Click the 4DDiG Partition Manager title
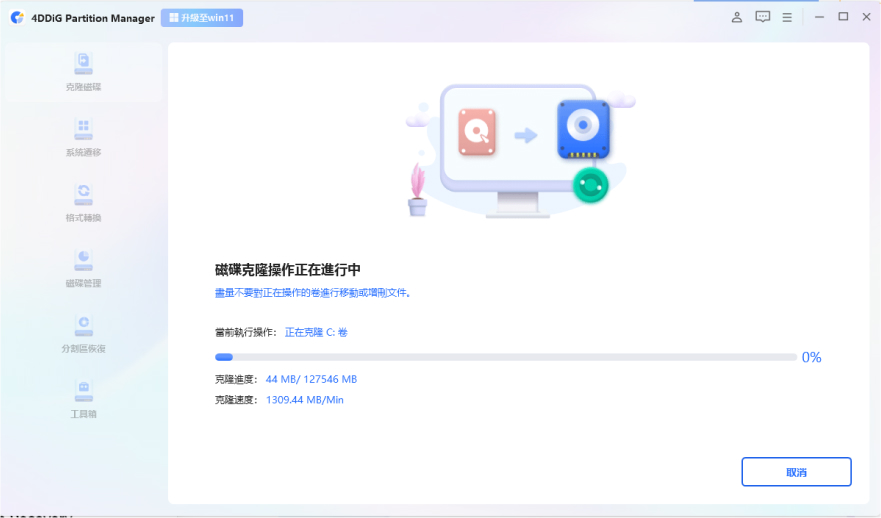This screenshot has height=518, width=881. tap(93, 18)
